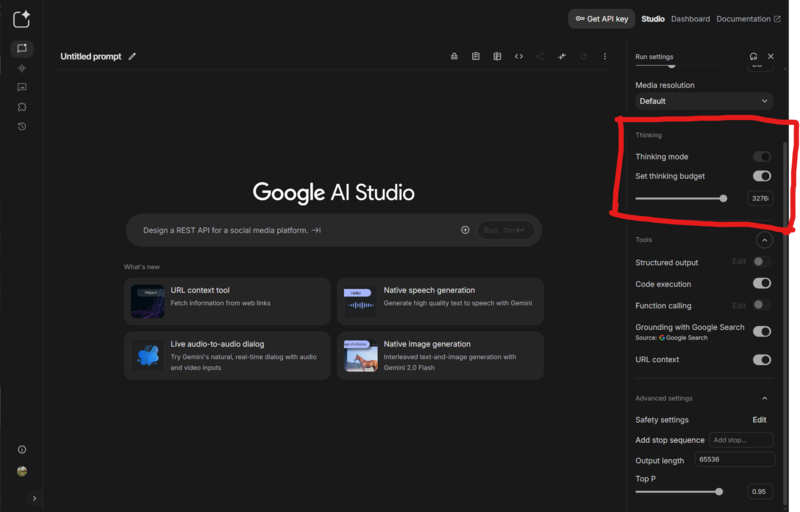Click the Output length field
800x512 pixels.
pos(735,459)
